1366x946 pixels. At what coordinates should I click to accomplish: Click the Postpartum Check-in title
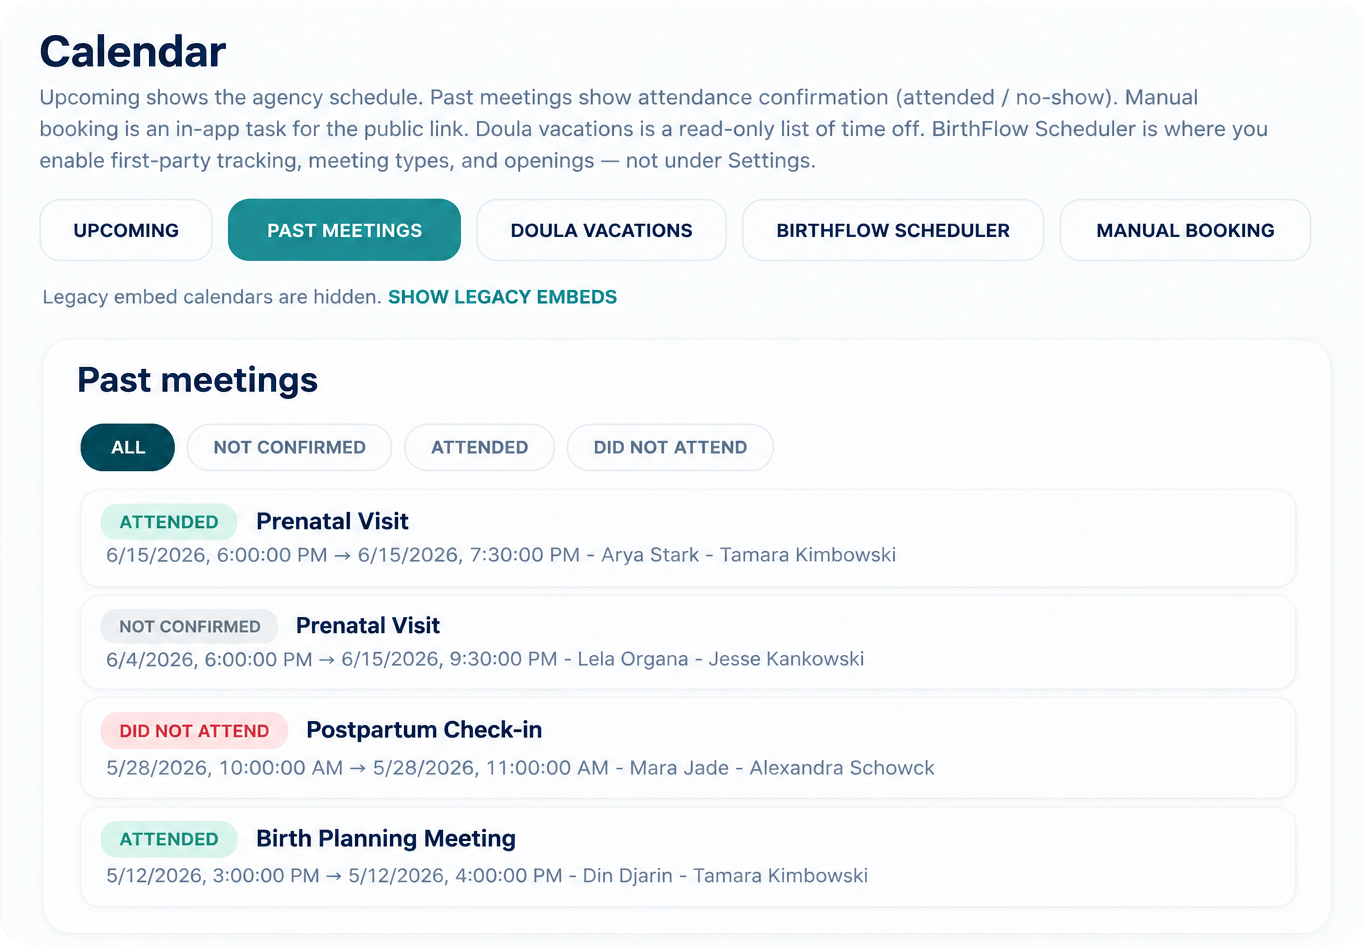[424, 730]
